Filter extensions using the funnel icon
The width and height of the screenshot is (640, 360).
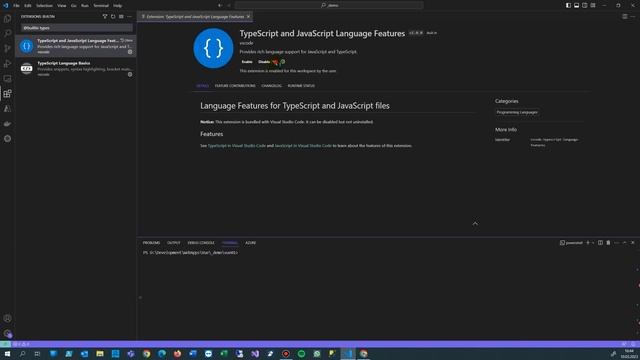pos(105,17)
